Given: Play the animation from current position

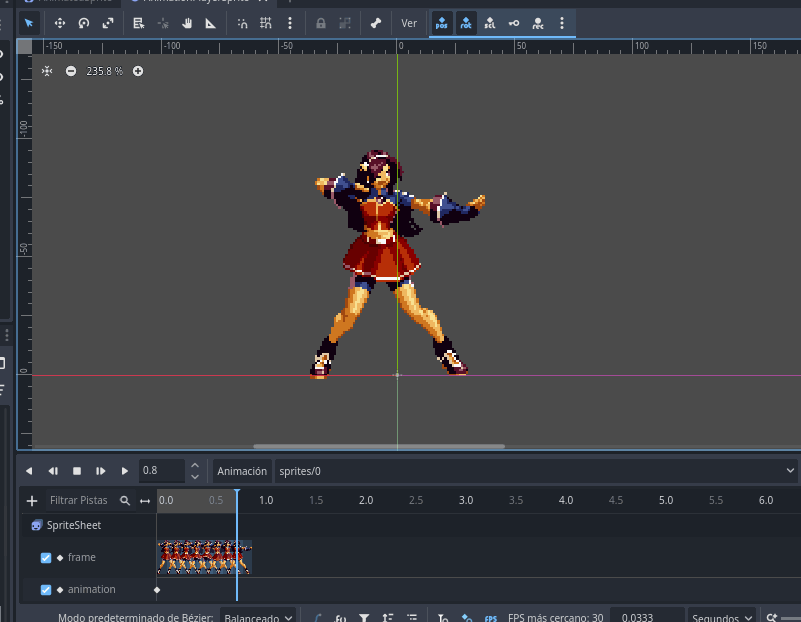Looking at the screenshot, I should click(125, 471).
